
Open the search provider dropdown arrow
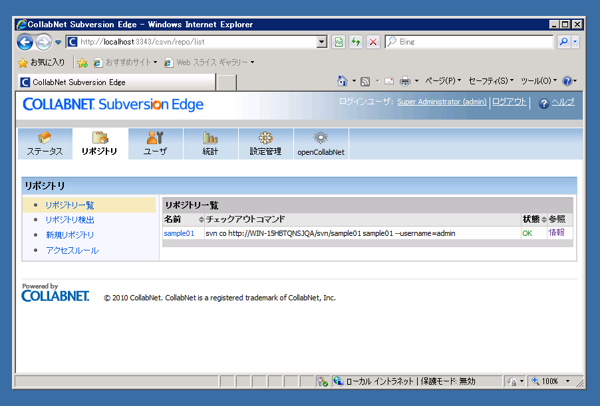click(575, 42)
